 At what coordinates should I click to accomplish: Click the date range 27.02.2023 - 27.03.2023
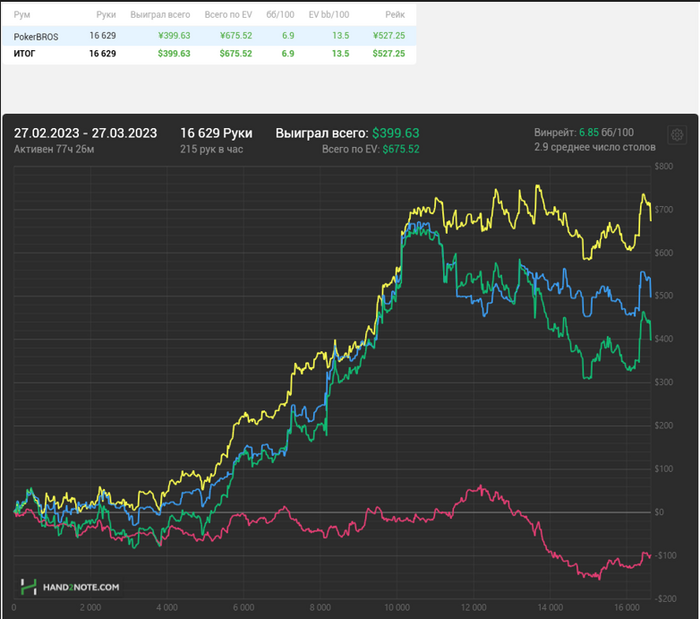(x=85, y=133)
